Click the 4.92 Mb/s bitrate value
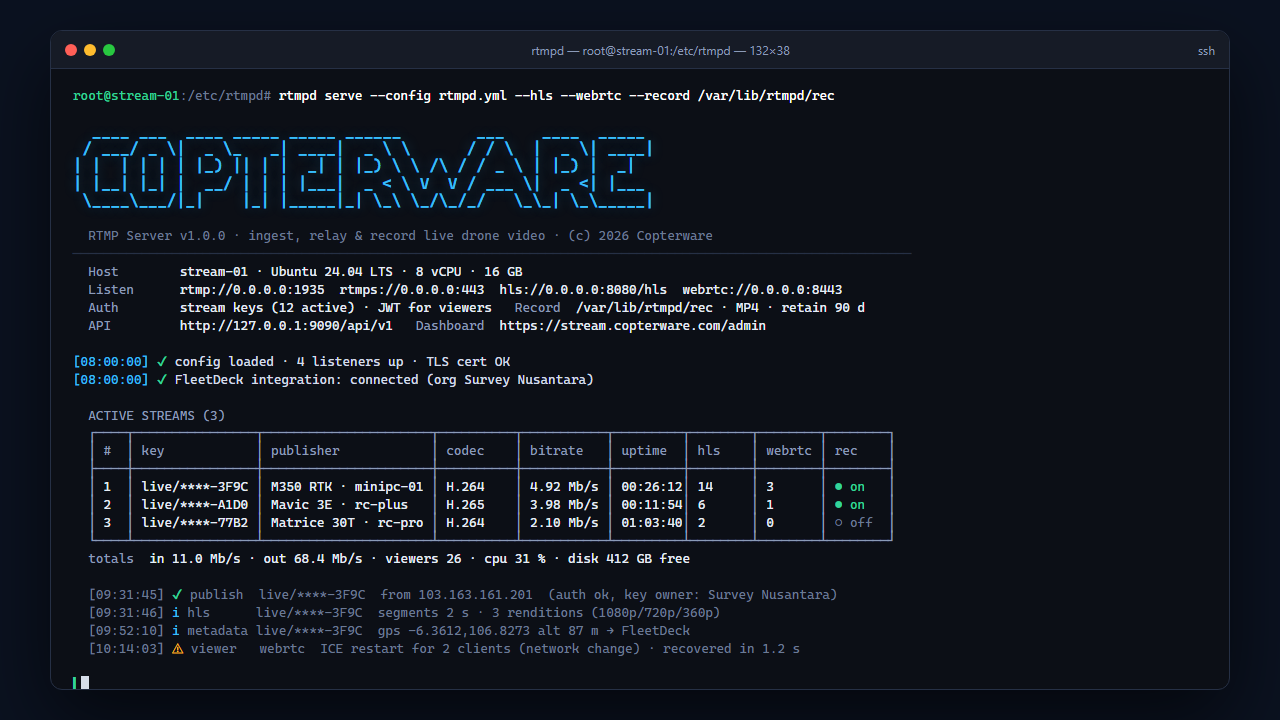Image resolution: width=1280 pixels, height=720 pixels. click(x=564, y=487)
